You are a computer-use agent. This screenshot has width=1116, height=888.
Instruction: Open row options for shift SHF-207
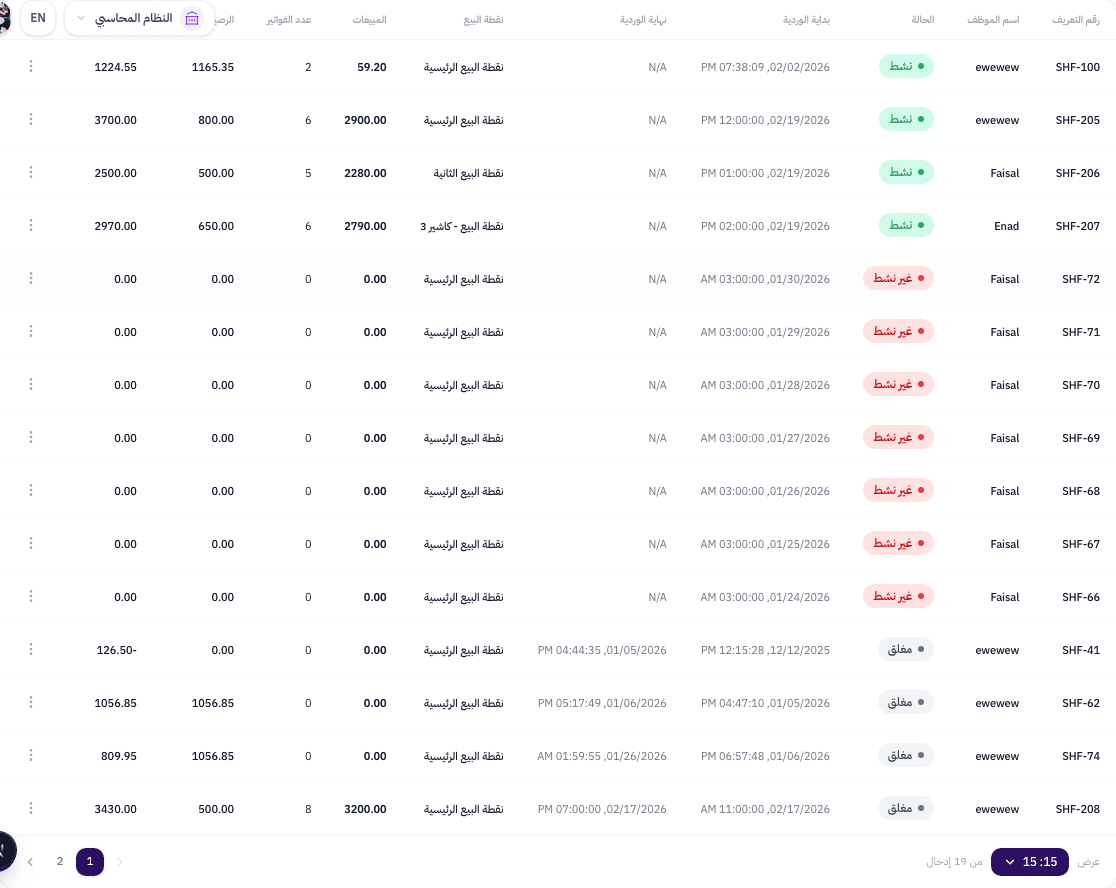coord(31,225)
